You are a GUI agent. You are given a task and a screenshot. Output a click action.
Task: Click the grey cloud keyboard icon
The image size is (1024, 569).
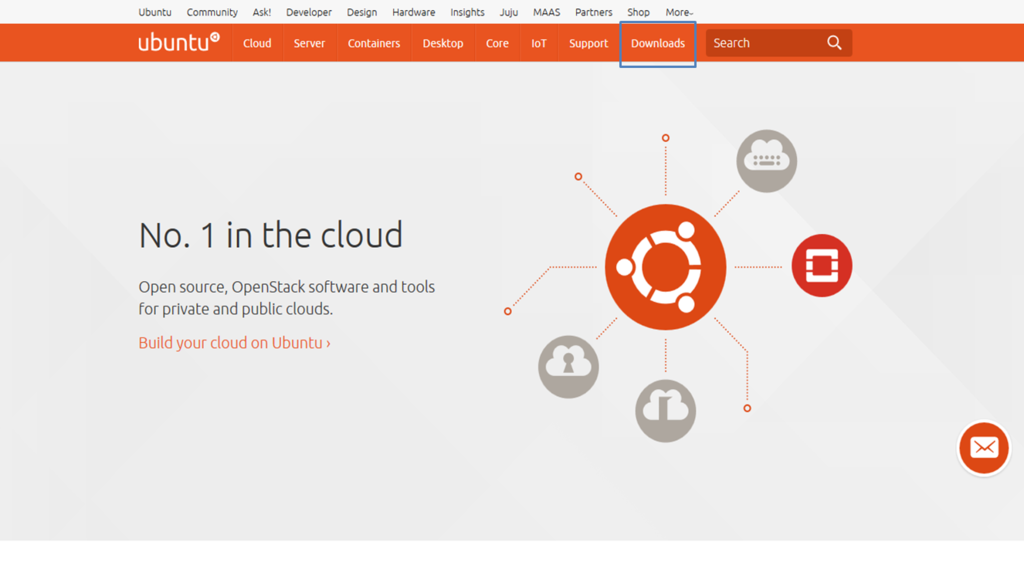pos(767,161)
